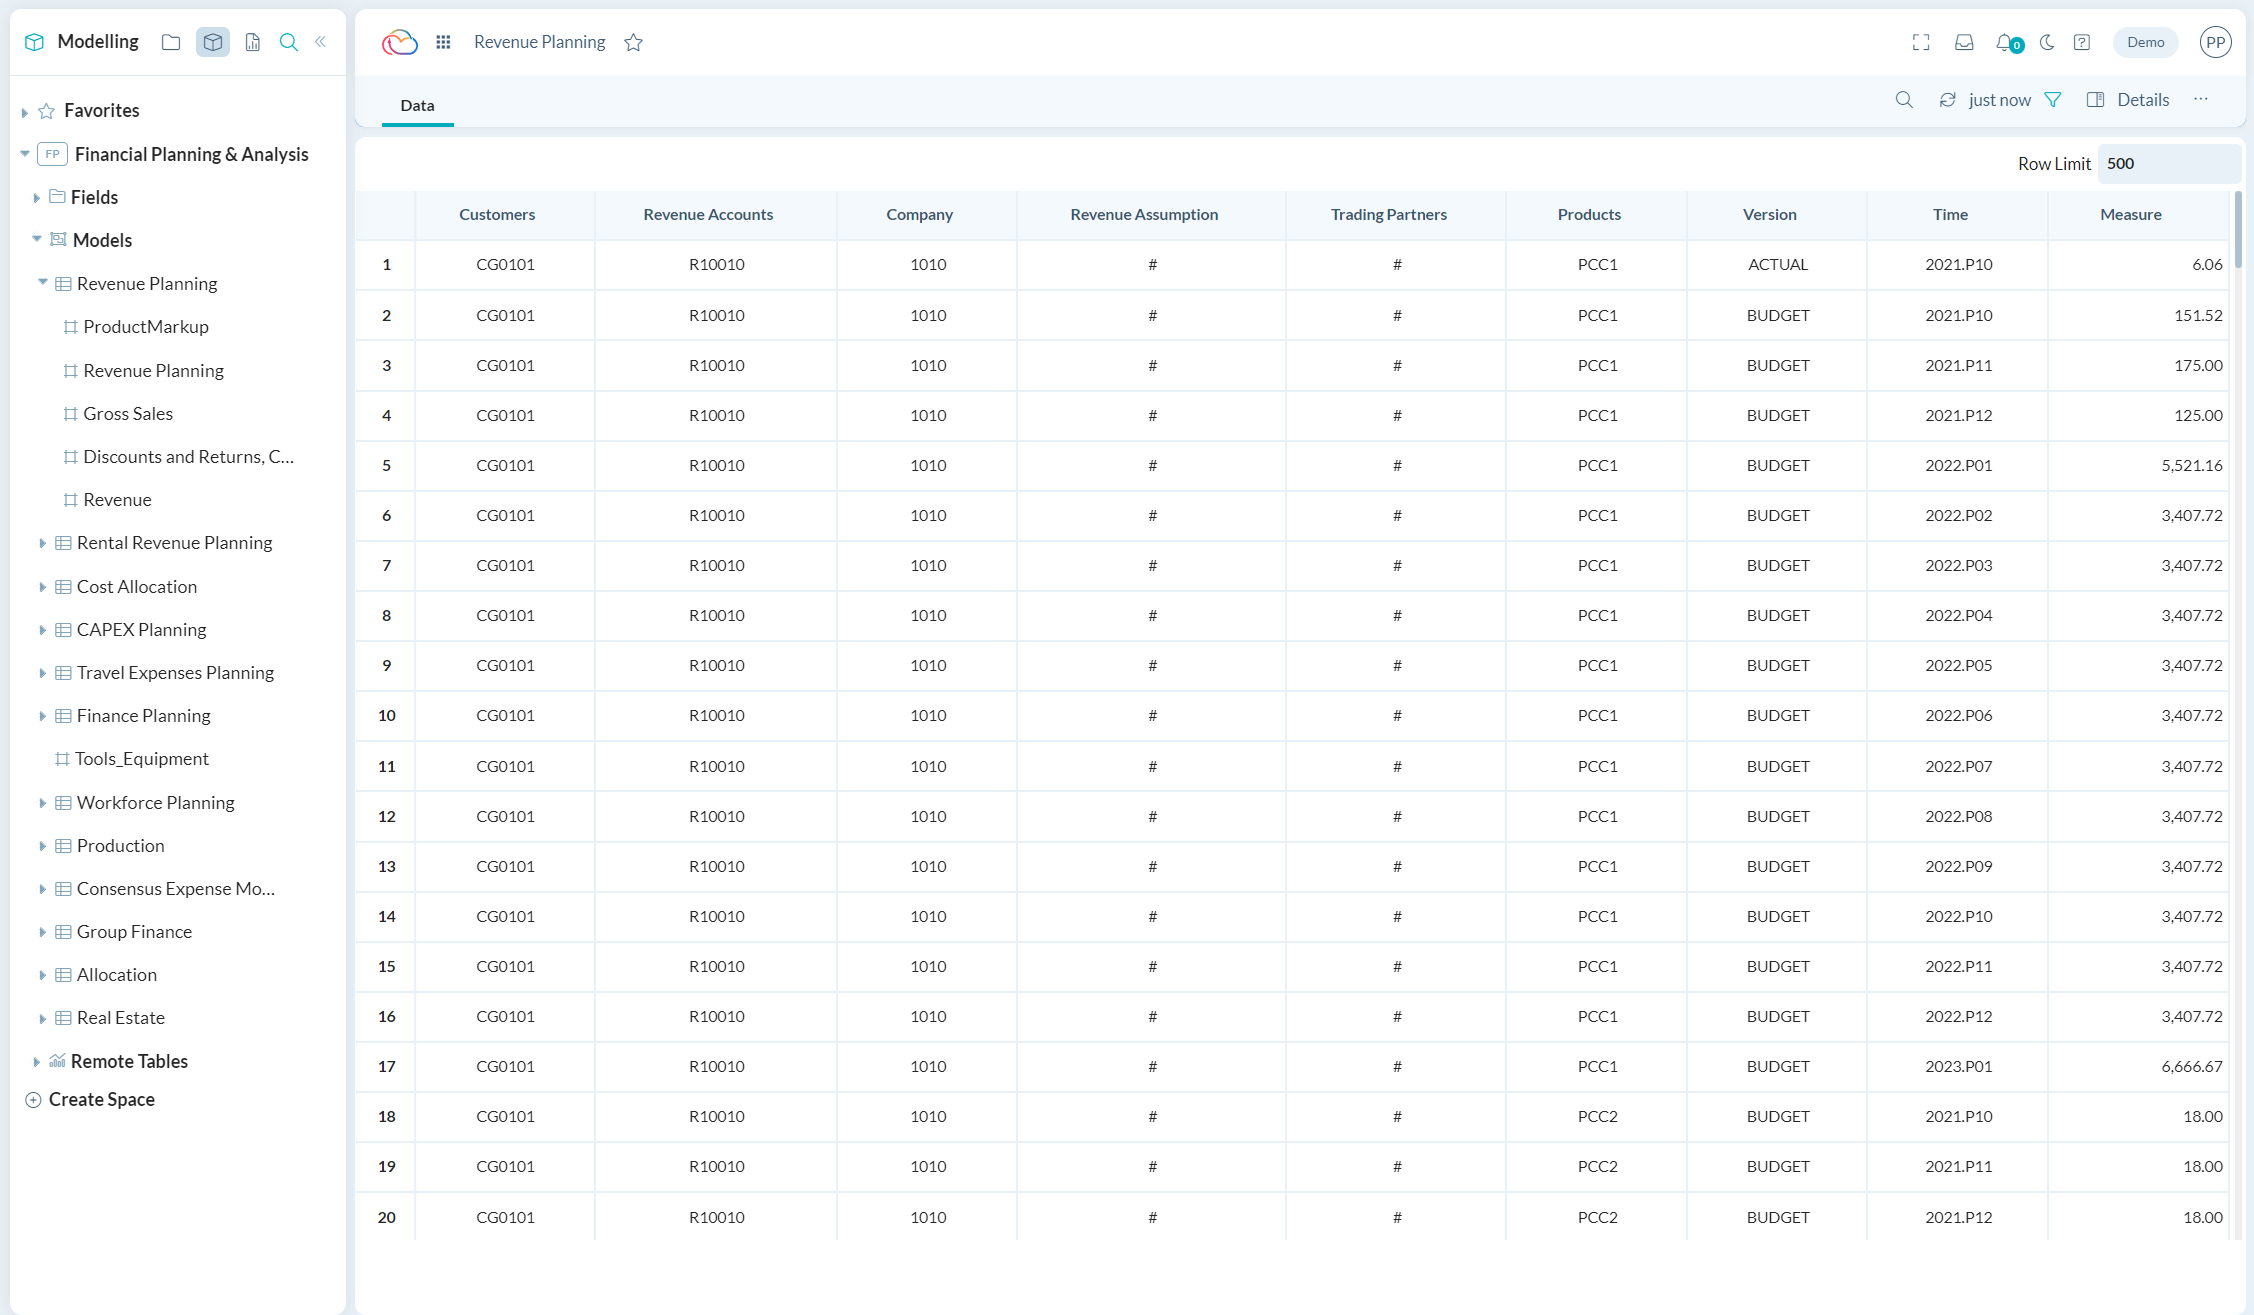
Task: Open the search icon in Modelling sidebar
Action: point(289,42)
